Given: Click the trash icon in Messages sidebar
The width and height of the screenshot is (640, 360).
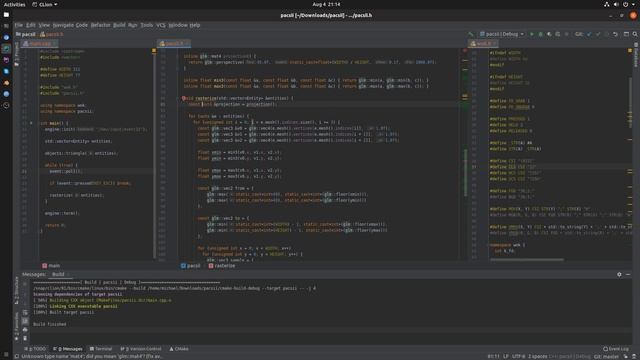Looking at the screenshot, I should pos(25,338).
